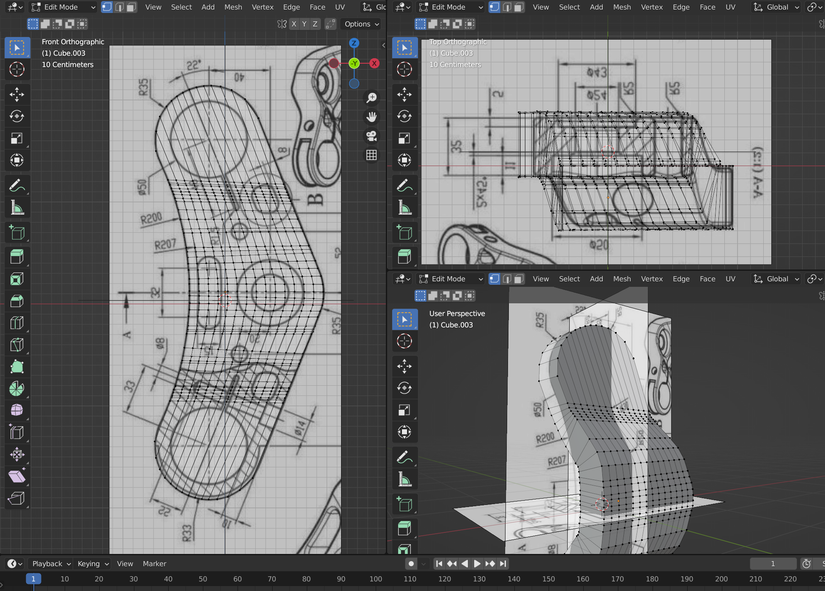Open the Edit Mode dropdown in perspective viewport
Screen dimensions: 825x591
pyautogui.click(x=448, y=279)
